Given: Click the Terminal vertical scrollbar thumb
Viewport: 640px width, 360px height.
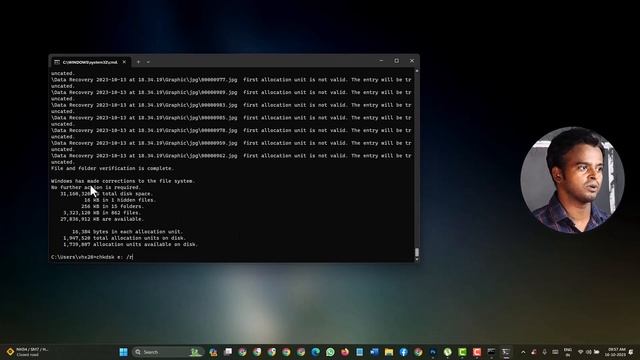Looking at the screenshot, I should [x=417, y=252].
